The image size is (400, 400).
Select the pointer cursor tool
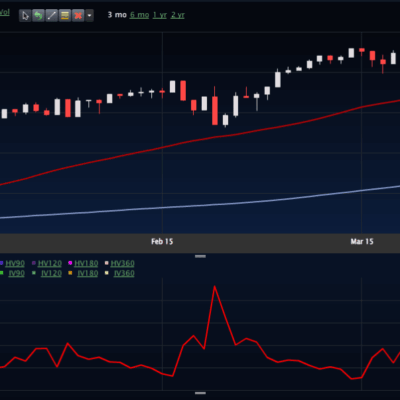click(x=25, y=15)
